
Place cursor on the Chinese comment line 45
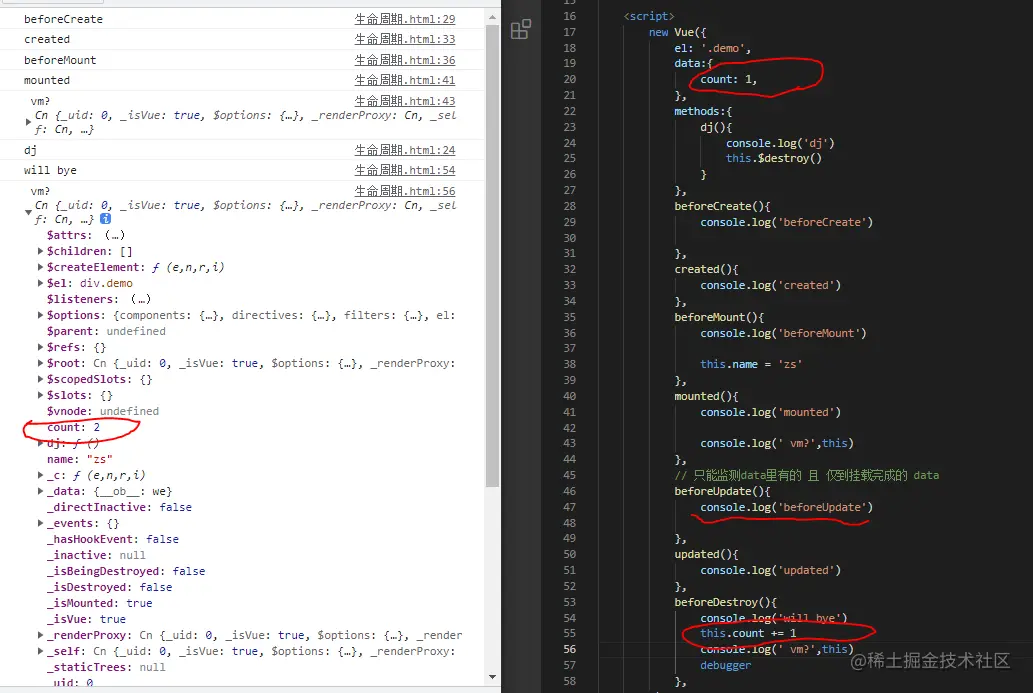point(807,475)
